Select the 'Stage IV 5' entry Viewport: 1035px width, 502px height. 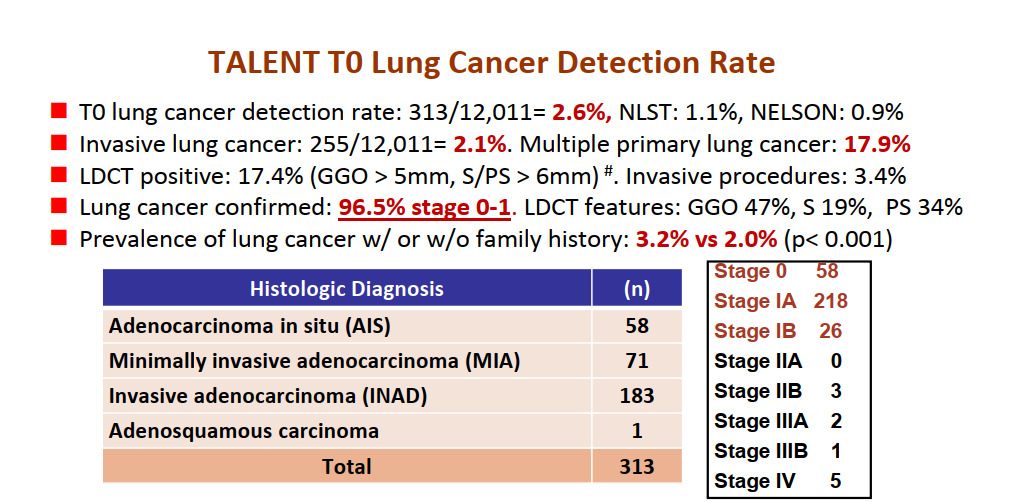coord(777,481)
